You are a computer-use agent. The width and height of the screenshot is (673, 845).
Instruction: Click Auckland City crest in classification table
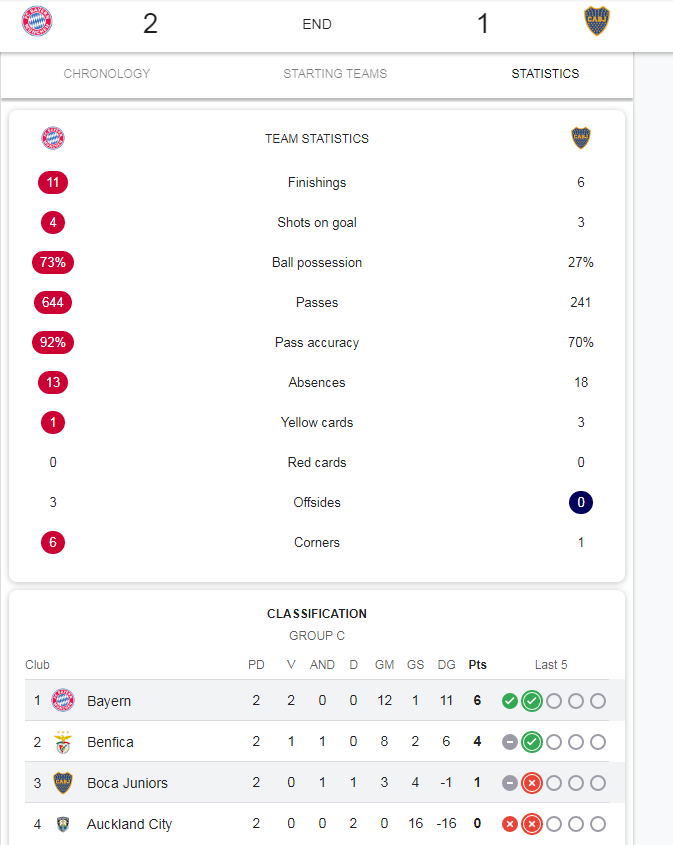tap(63, 824)
